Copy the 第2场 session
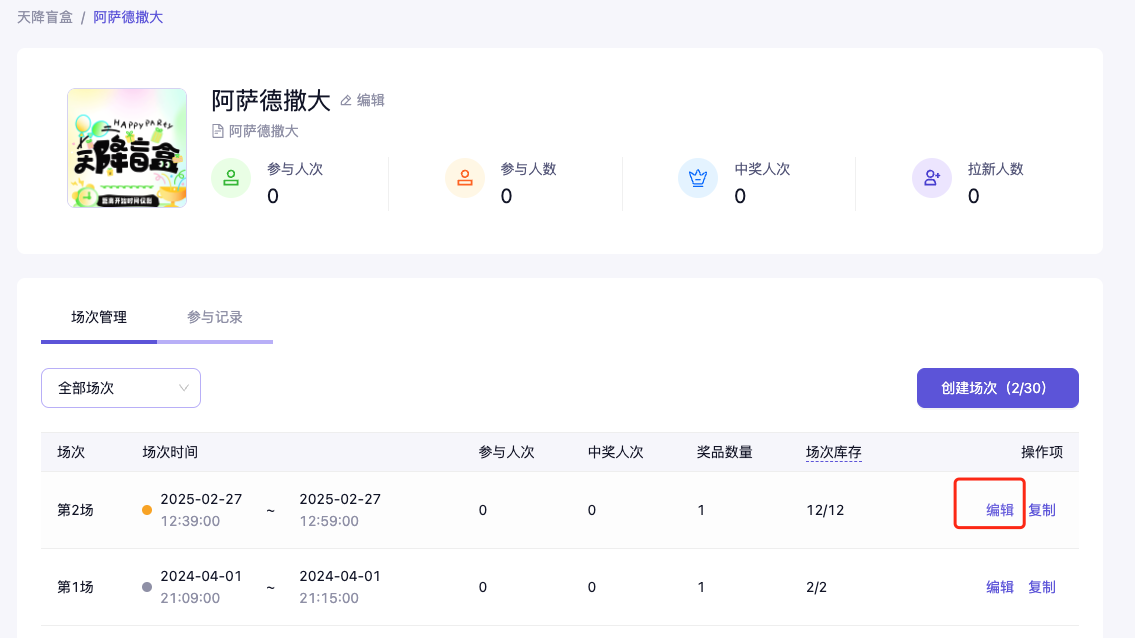 (1042, 510)
